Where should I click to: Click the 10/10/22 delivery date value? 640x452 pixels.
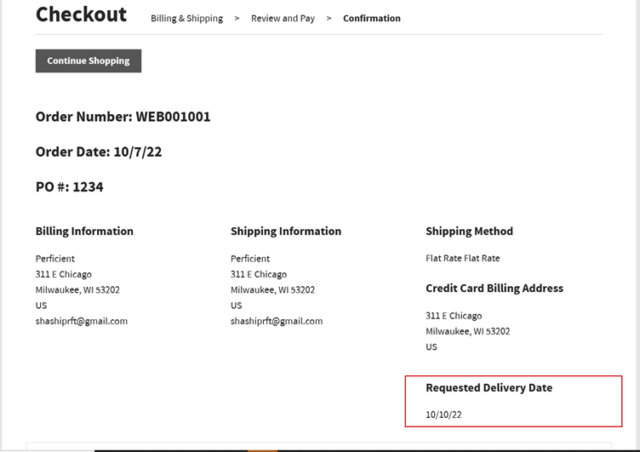pyautogui.click(x=444, y=414)
